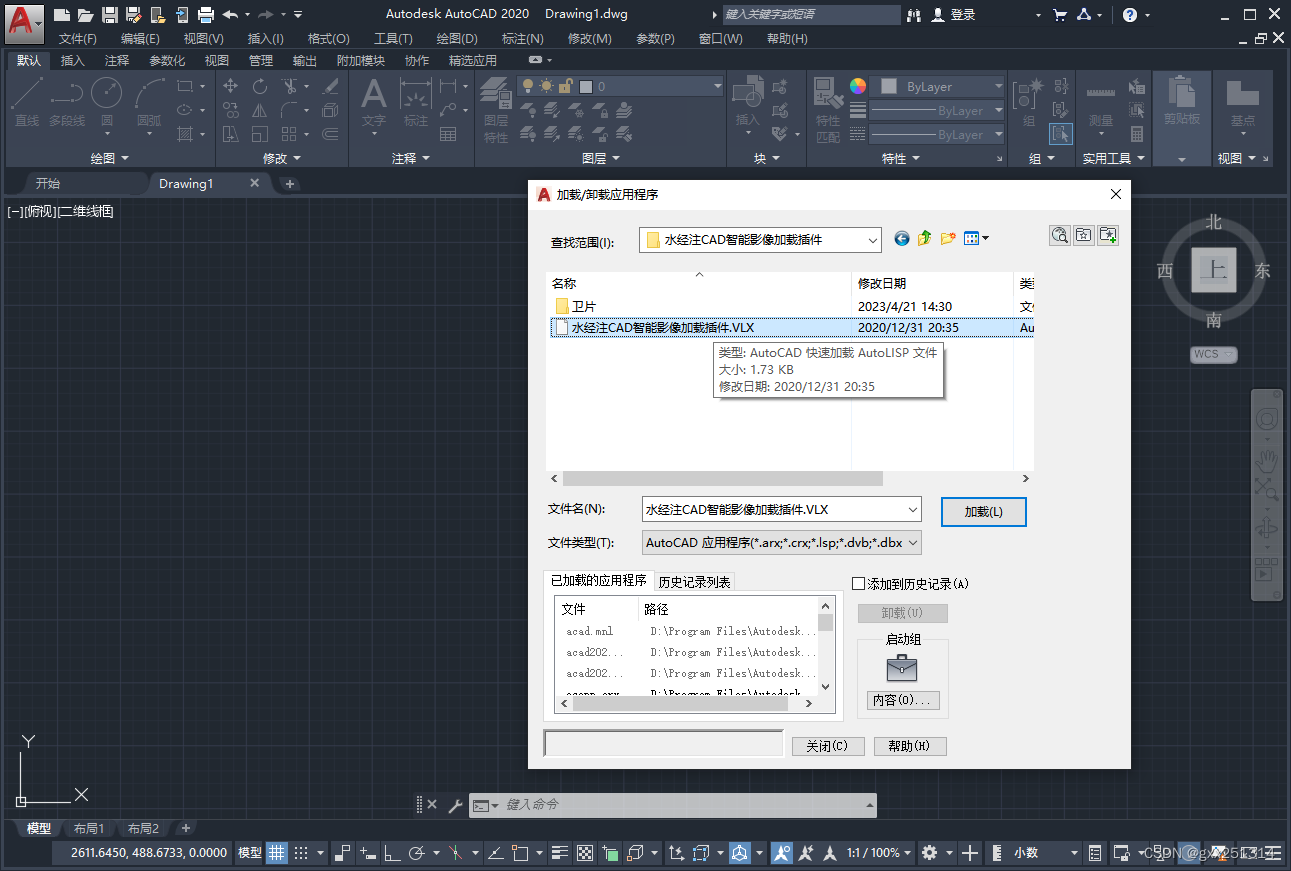This screenshot has width=1291, height=871.
Task: Click the object color wheel icon
Action: (x=858, y=86)
